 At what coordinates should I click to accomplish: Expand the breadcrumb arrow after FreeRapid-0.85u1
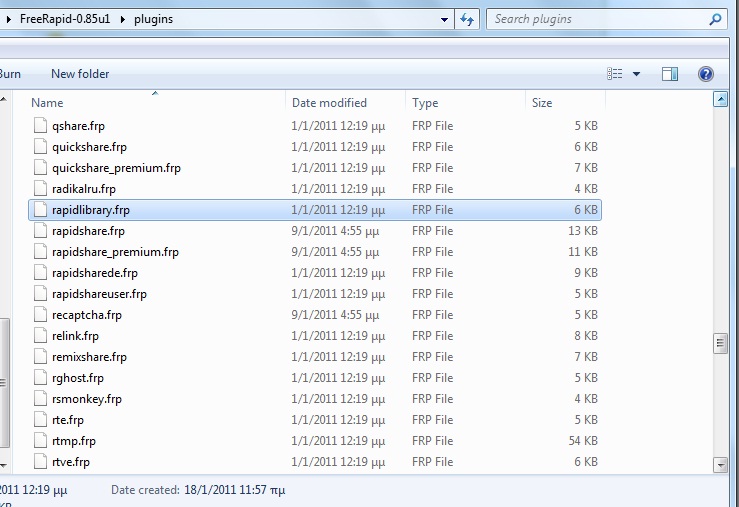(124, 19)
